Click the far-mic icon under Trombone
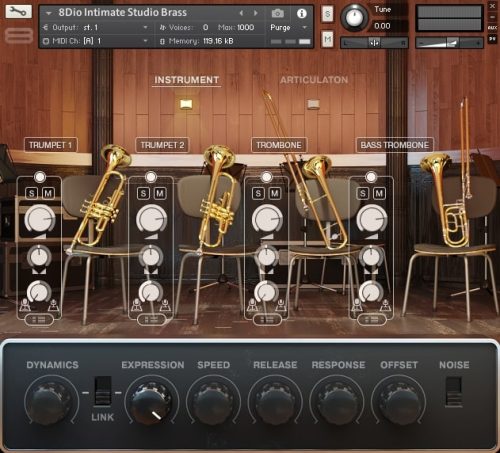This screenshot has height=453, width=500. (x=281, y=305)
